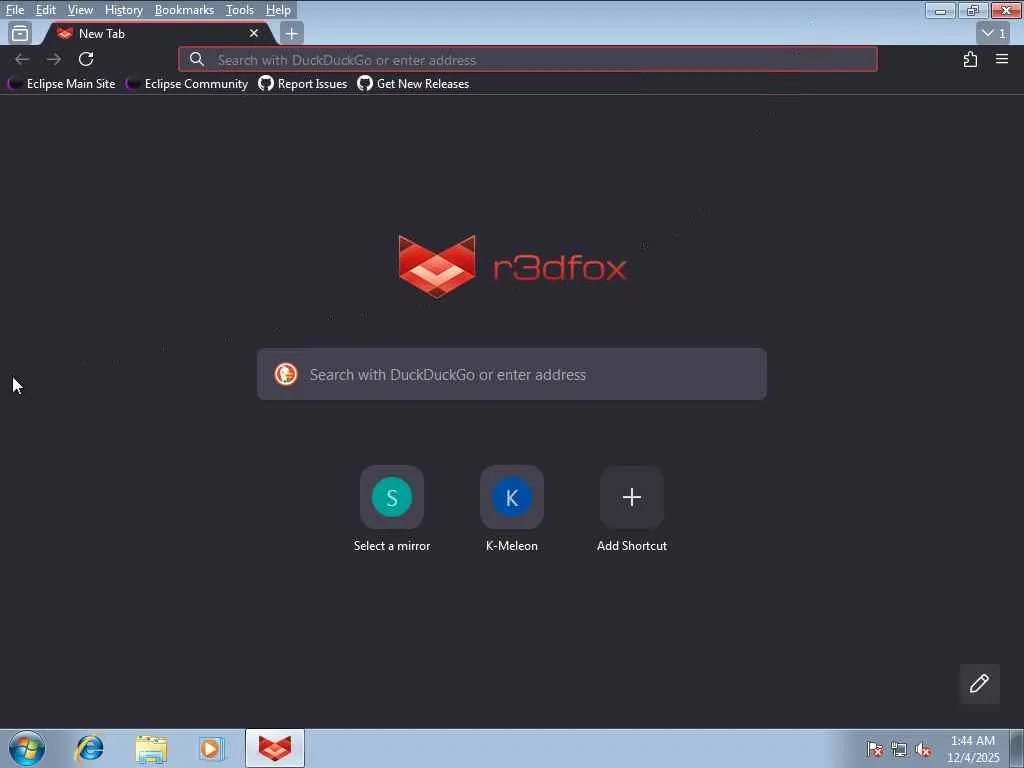The width and height of the screenshot is (1024, 768).
Task: Expand the list all tabs dropdown
Action: (x=993, y=33)
